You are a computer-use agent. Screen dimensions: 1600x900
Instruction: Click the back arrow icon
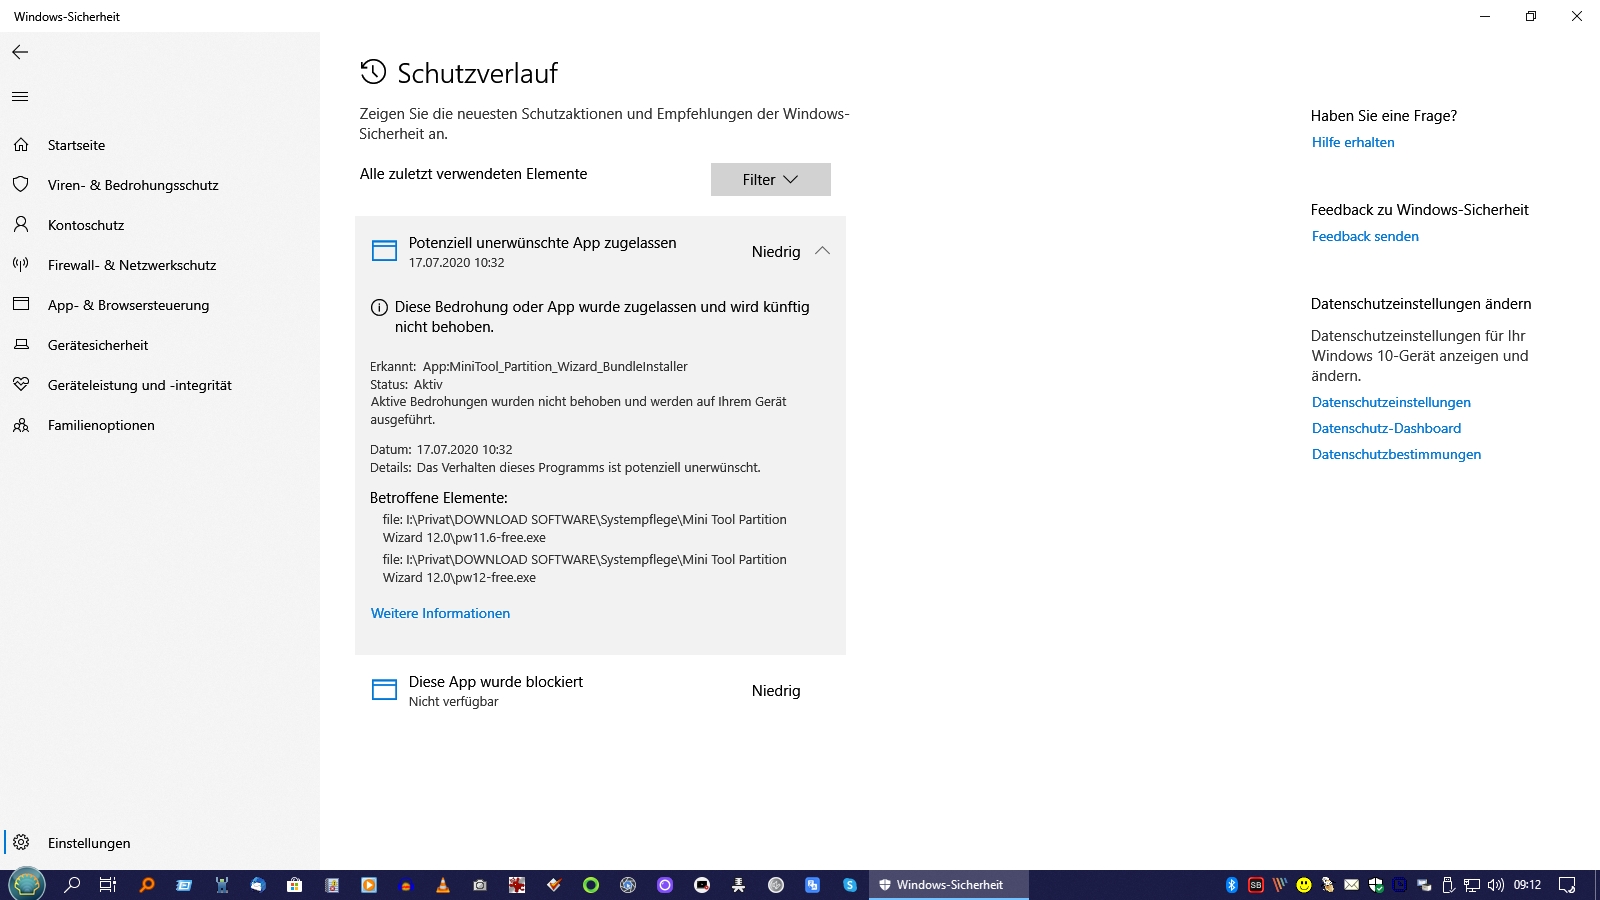pos(20,52)
